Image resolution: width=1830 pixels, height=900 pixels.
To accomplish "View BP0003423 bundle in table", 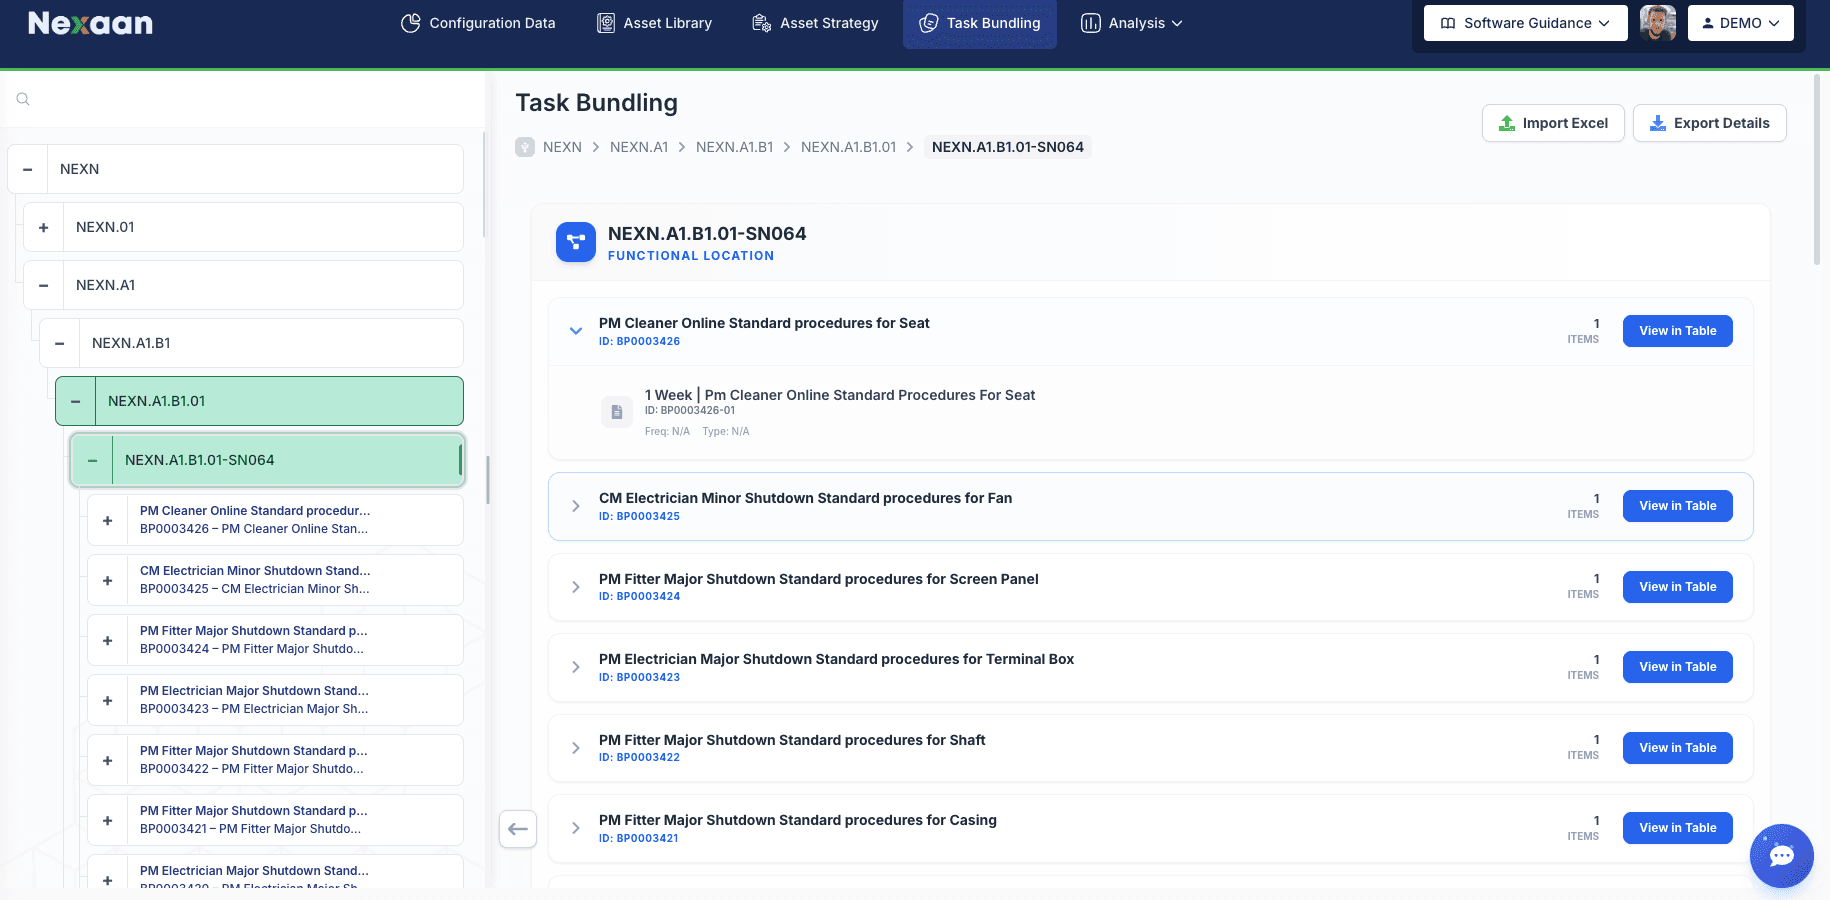I will 1678,667.
